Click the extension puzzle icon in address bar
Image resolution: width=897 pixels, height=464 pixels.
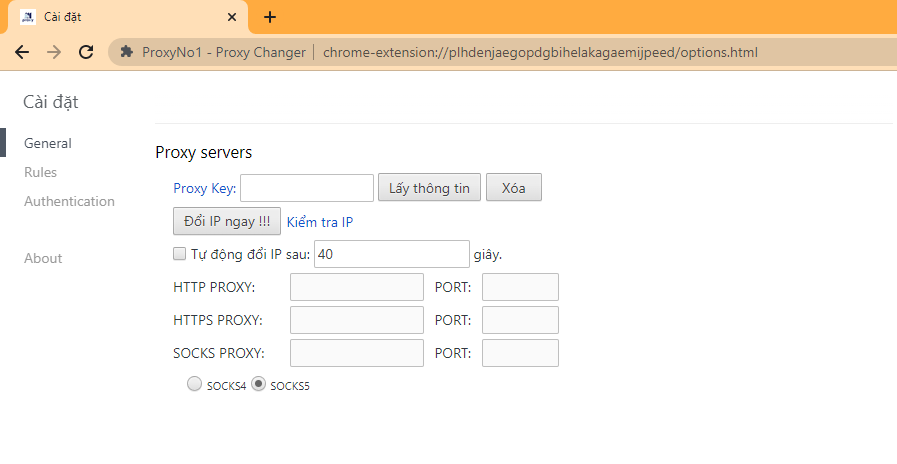click(126, 52)
